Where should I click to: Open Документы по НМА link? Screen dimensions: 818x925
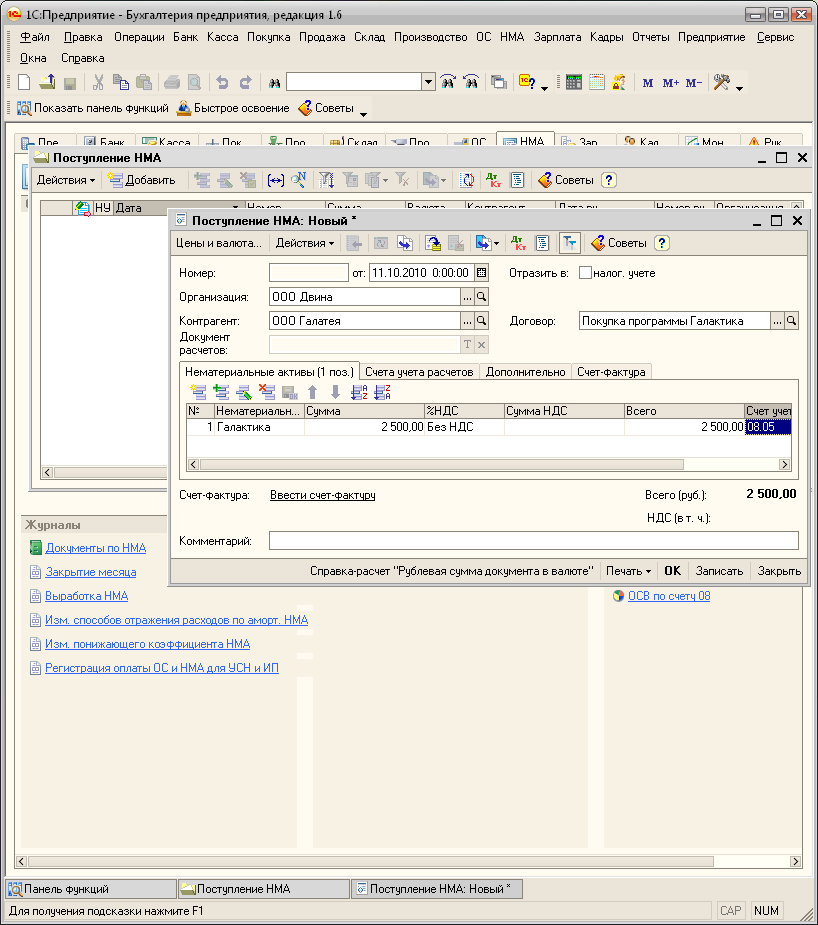tap(96, 548)
